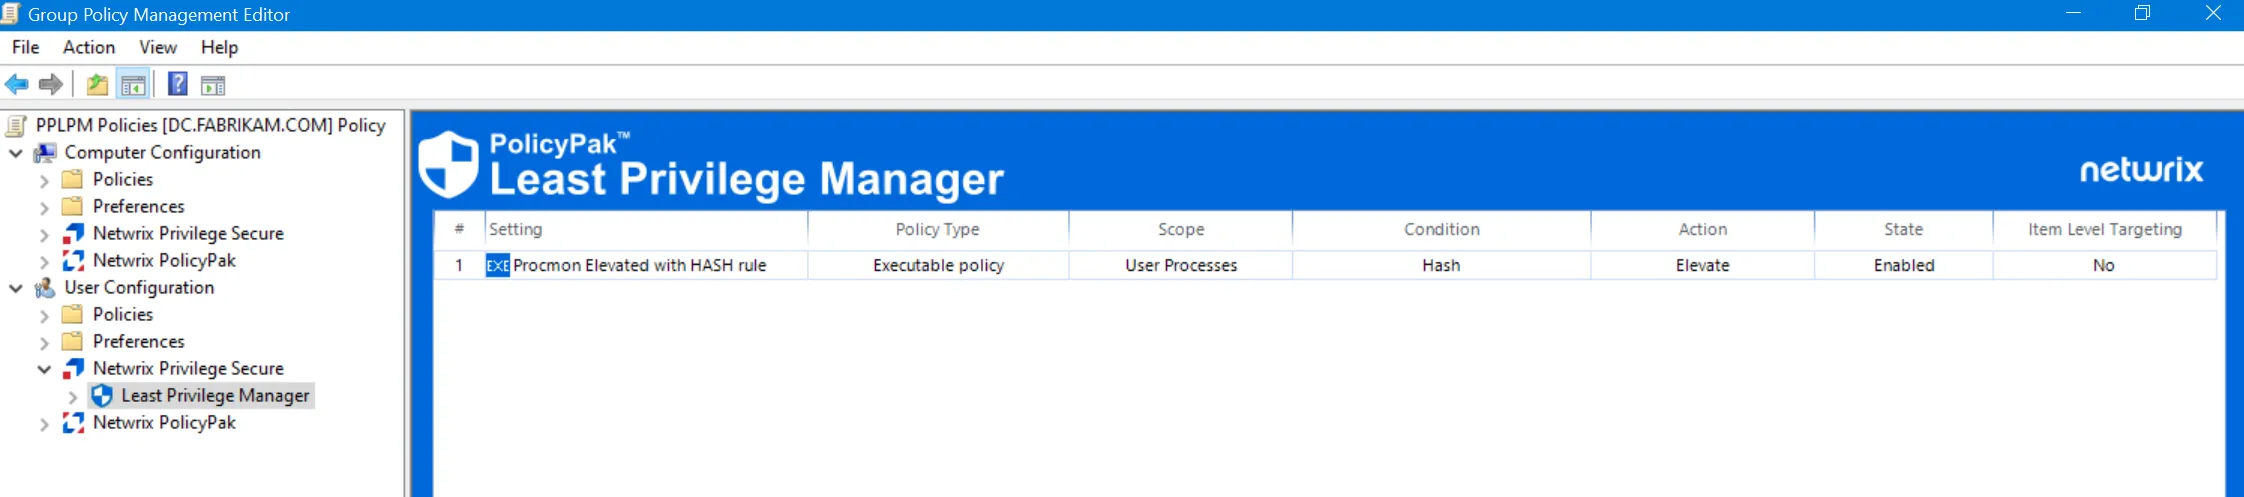Click the Forward arrow toolbar icon

[51, 85]
